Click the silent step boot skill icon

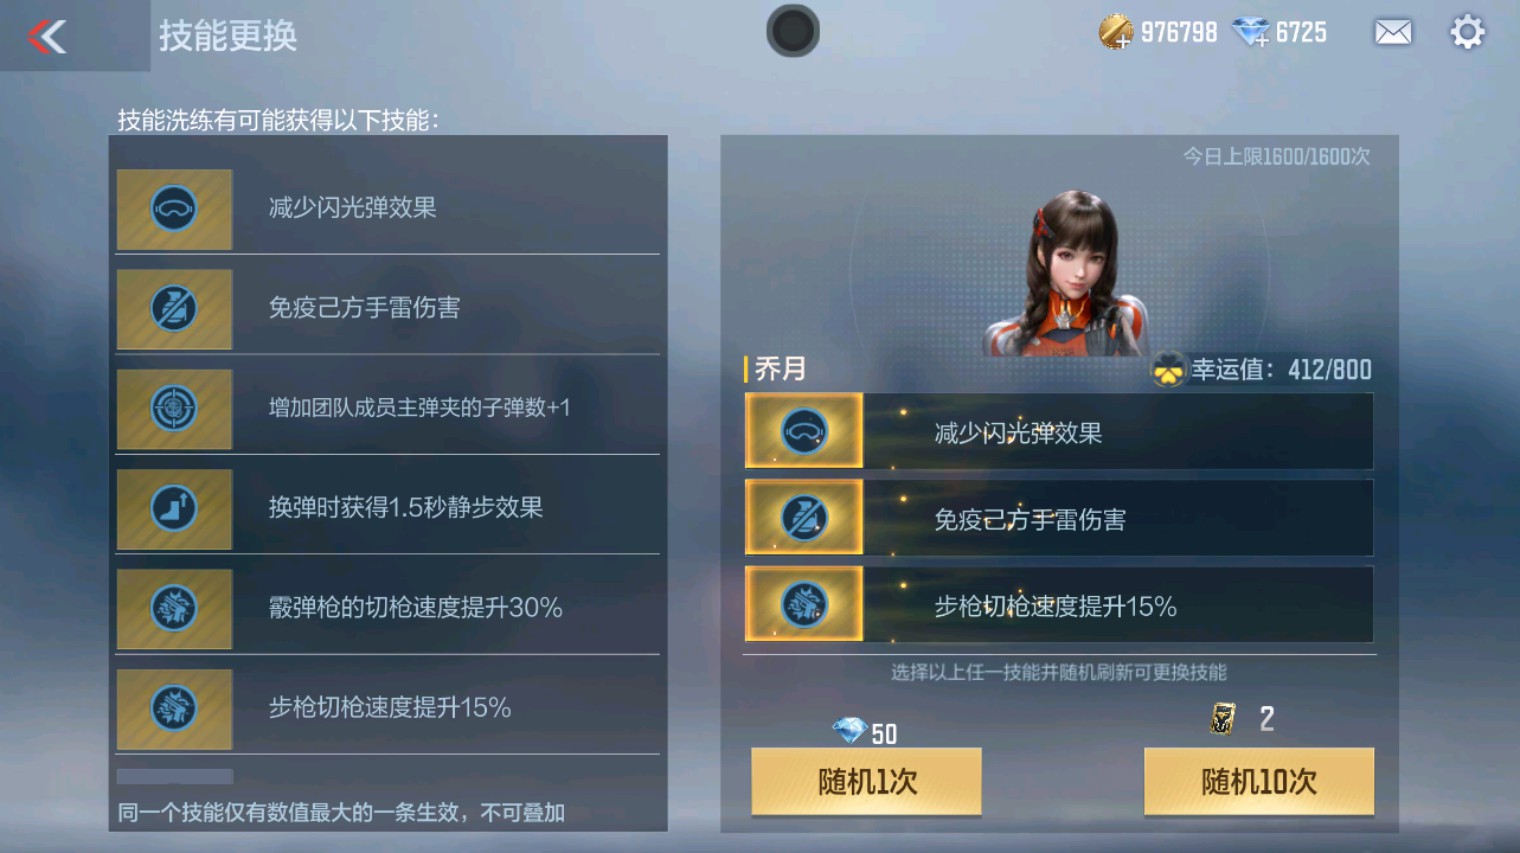click(x=174, y=509)
